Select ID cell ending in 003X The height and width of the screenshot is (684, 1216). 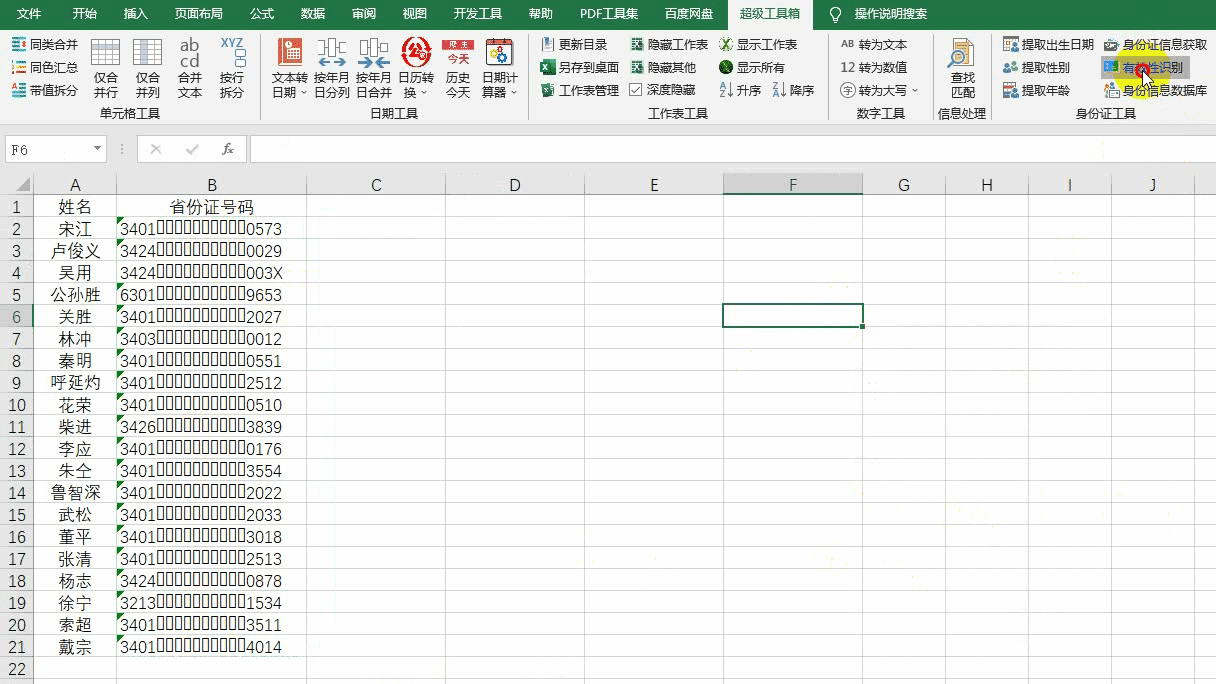click(212, 272)
